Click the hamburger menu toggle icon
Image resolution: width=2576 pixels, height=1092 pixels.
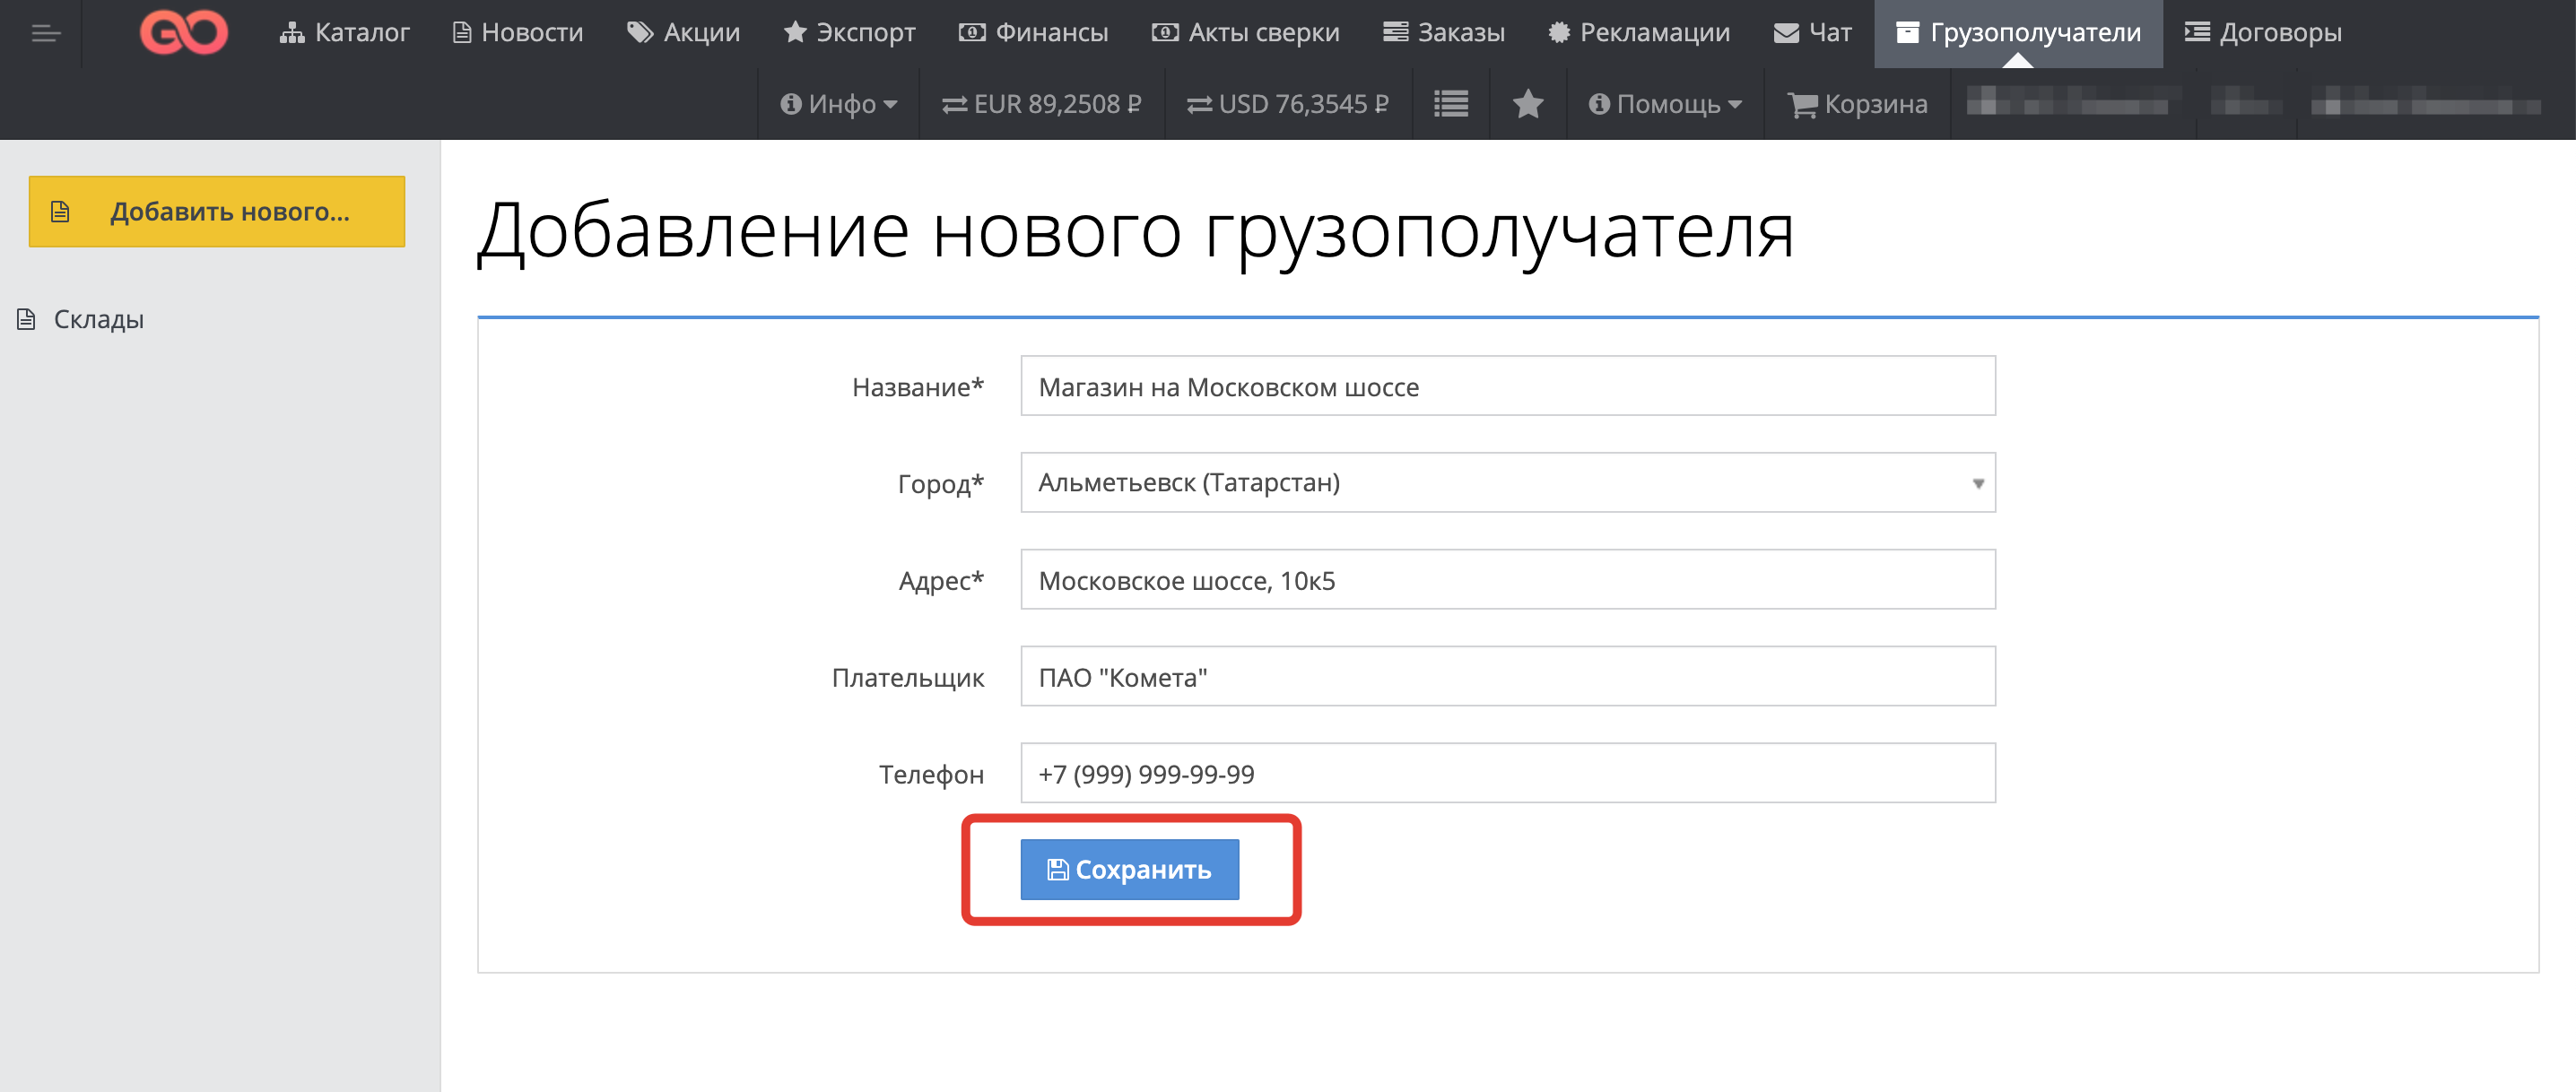(x=46, y=34)
